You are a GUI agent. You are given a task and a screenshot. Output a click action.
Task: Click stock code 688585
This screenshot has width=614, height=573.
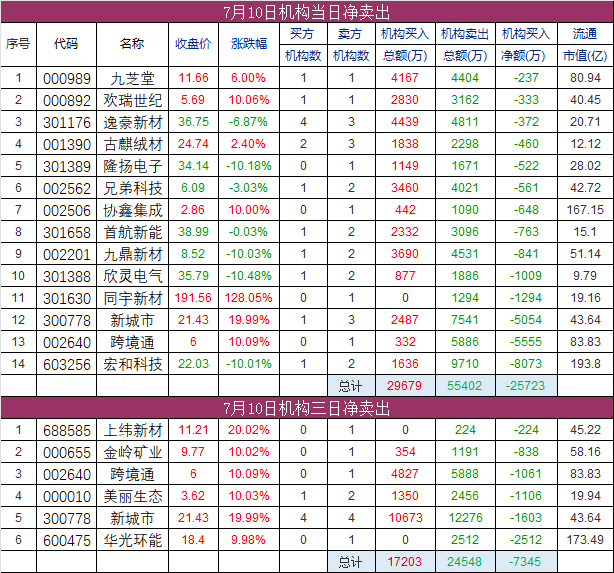(x=67, y=431)
